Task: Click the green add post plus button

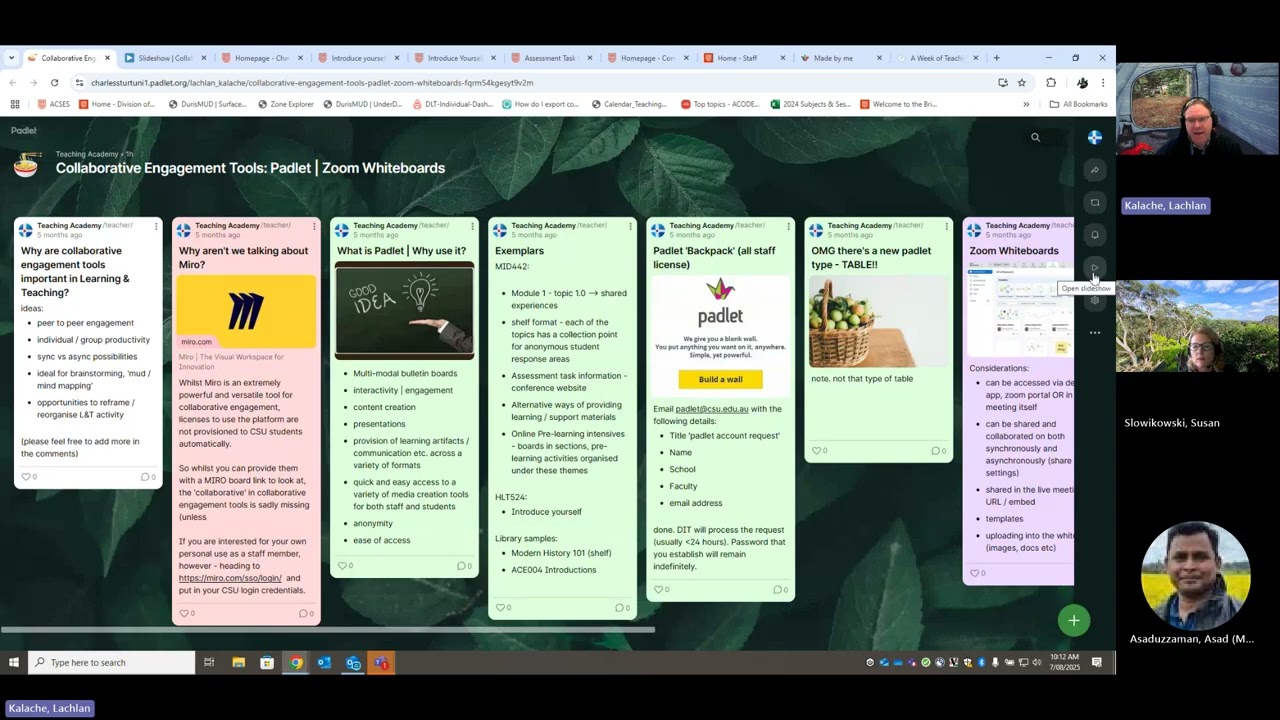Action: [x=1074, y=621]
